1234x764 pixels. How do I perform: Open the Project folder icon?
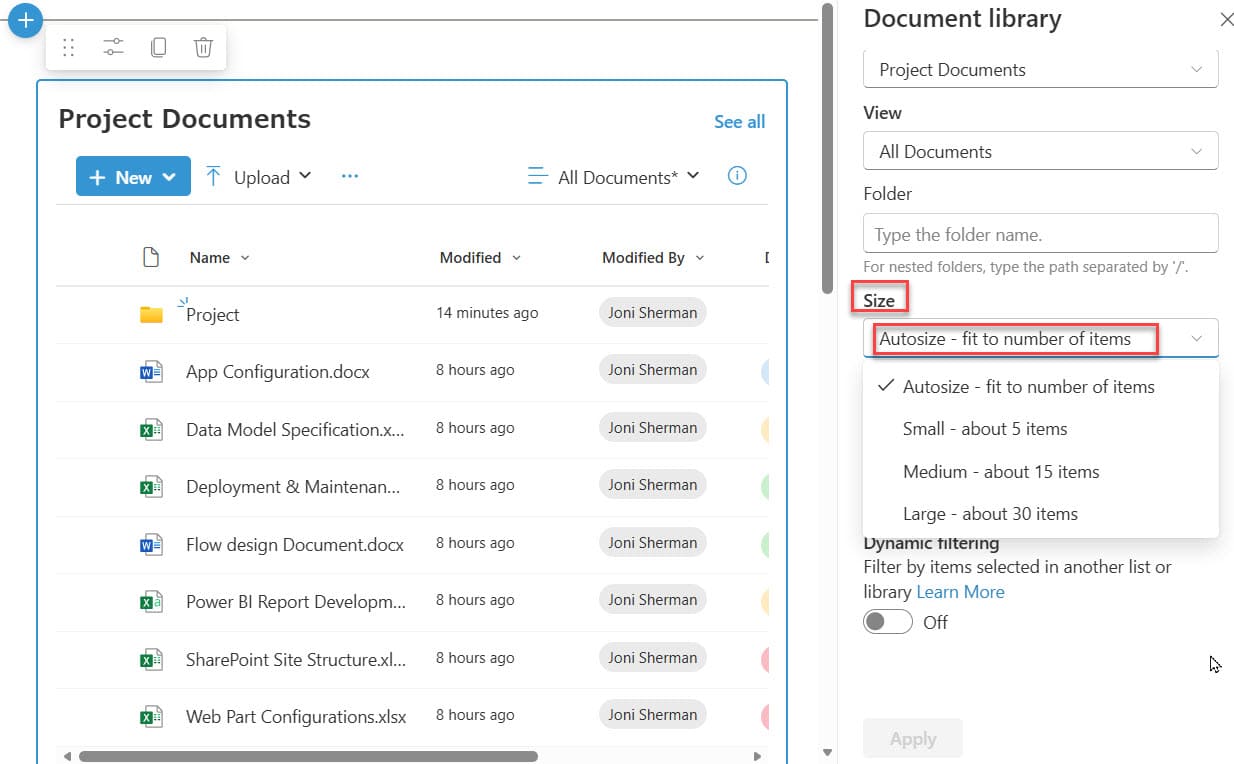pos(150,312)
